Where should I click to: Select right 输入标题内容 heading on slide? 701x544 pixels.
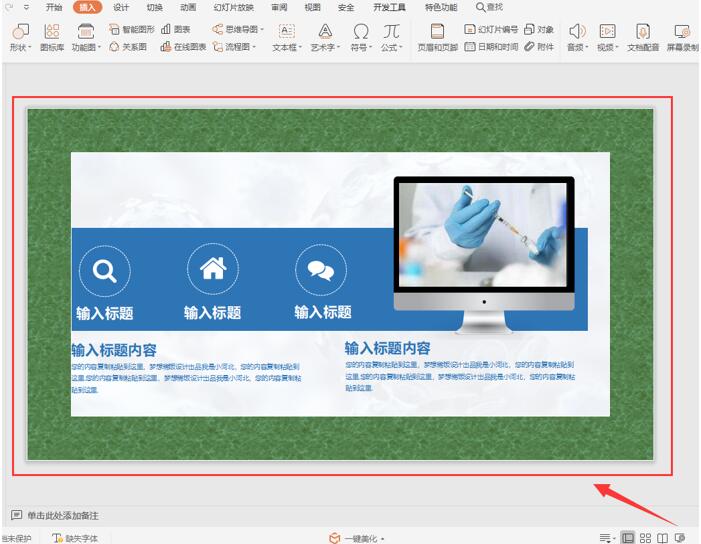click(388, 348)
